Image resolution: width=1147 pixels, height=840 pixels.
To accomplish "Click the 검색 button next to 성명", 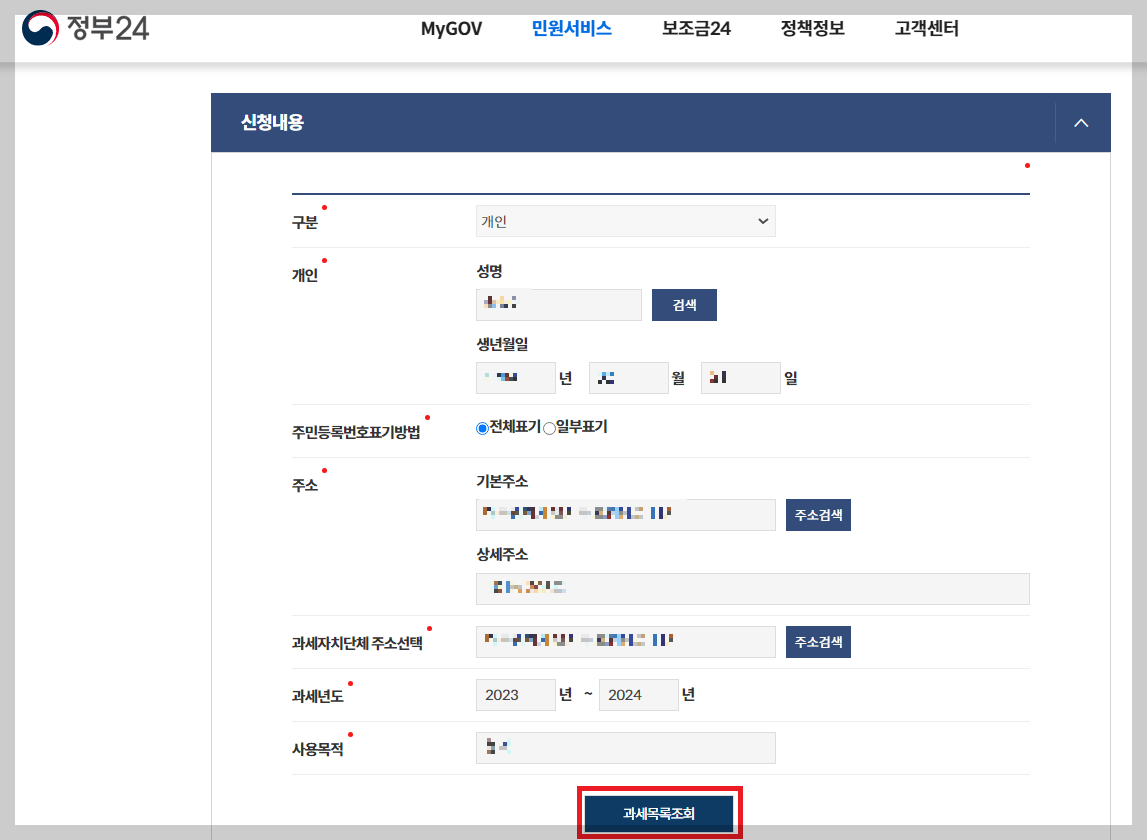I will tap(684, 304).
